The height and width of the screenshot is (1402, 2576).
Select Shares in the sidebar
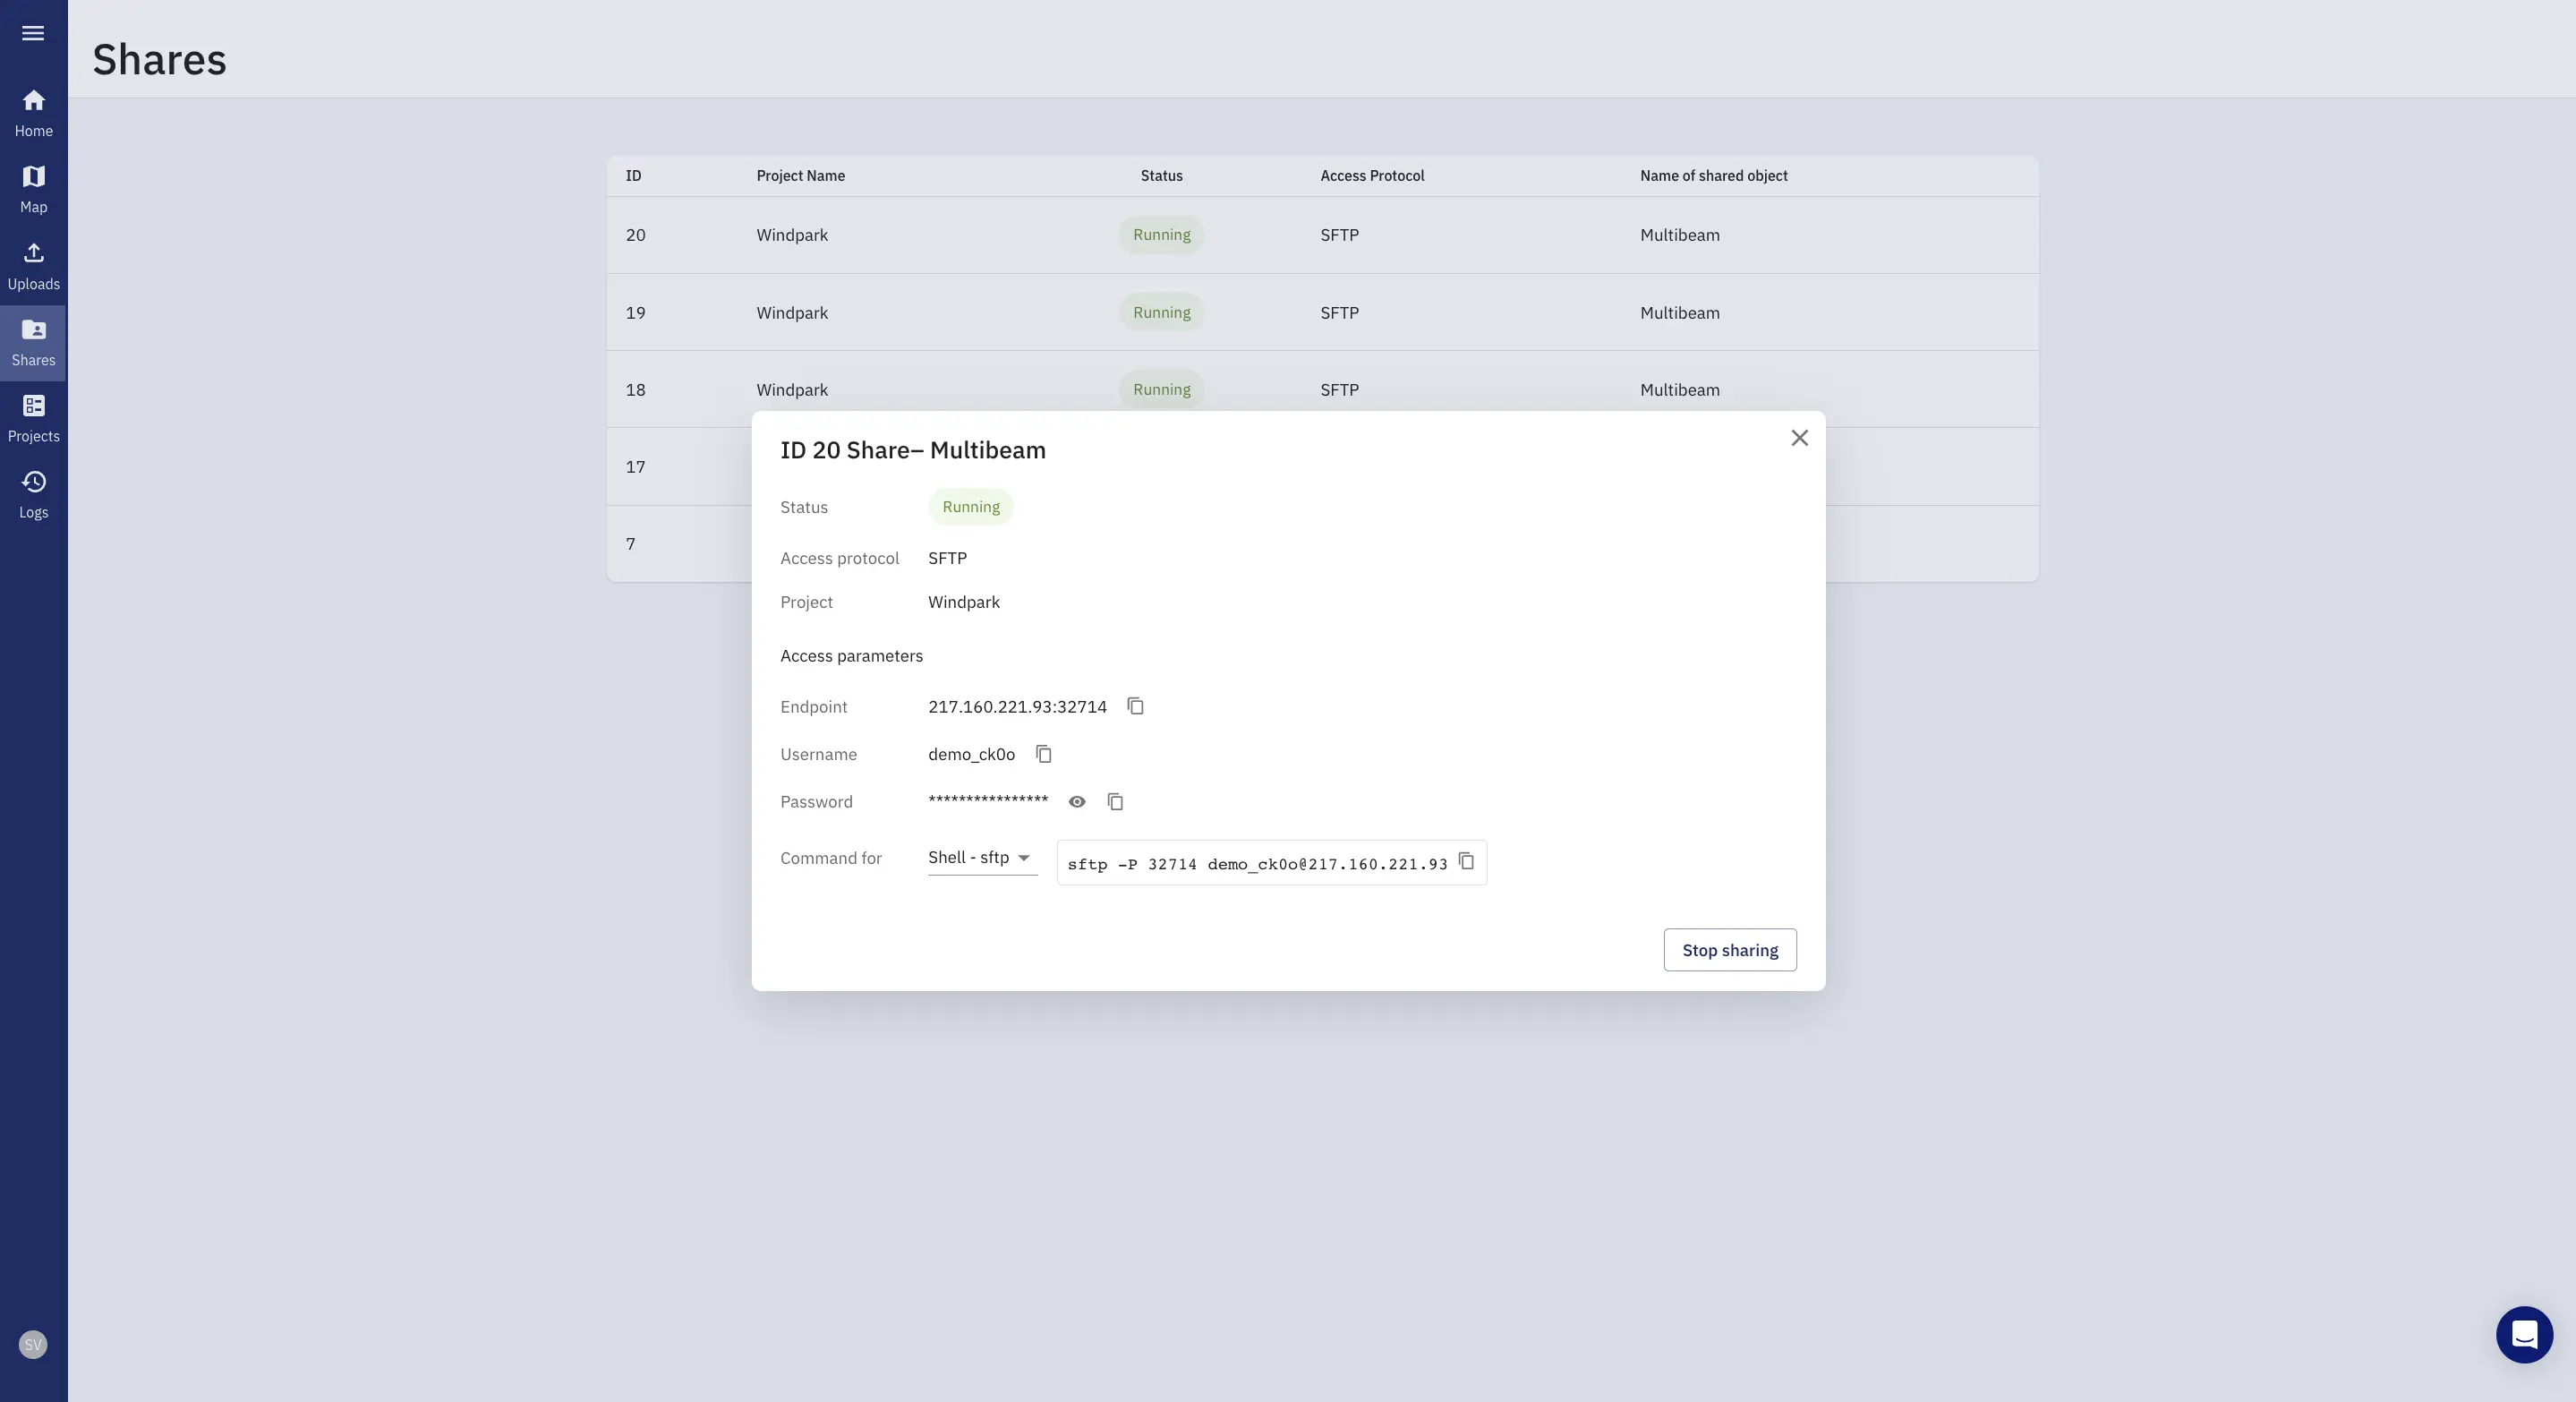[33, 342]
